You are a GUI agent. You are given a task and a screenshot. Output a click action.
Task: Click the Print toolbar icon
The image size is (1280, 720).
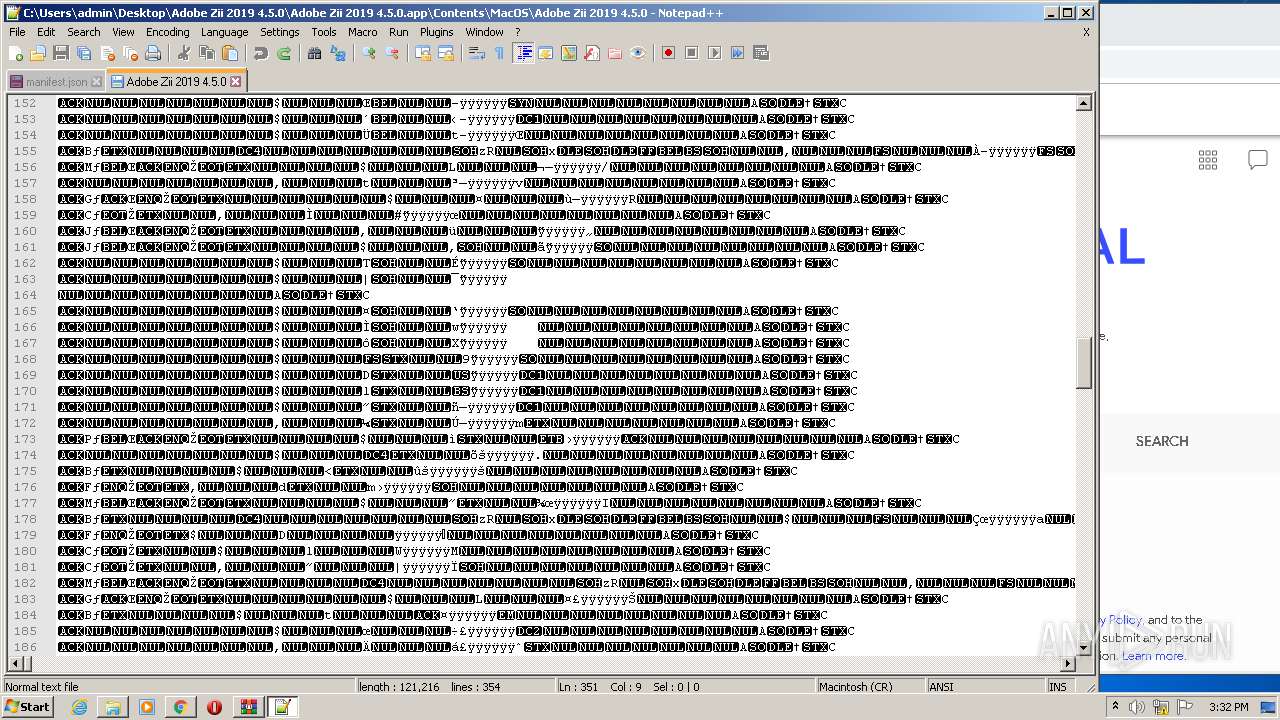pyautogui.click(x=153, y=53)
